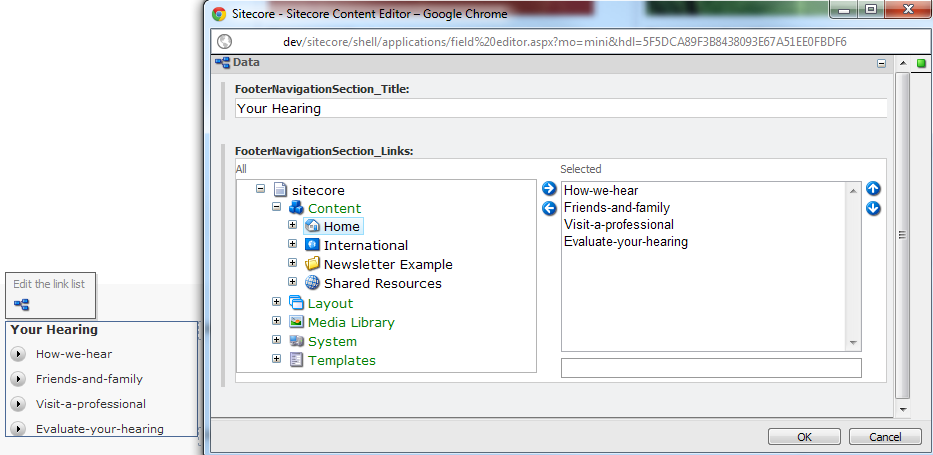Click editor scrollbar down arrow
Viewport: 933px width, 455px height.
[903, 410]
